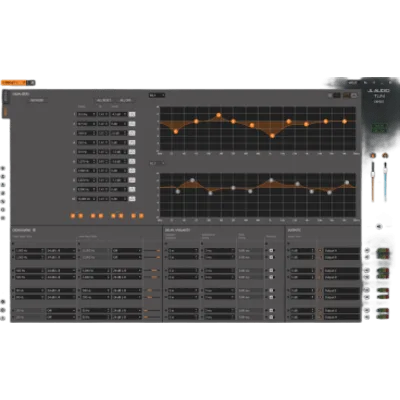Toggle bypass button for EQ band 2
The image size is (400, 400).
(x=132, y=124)
